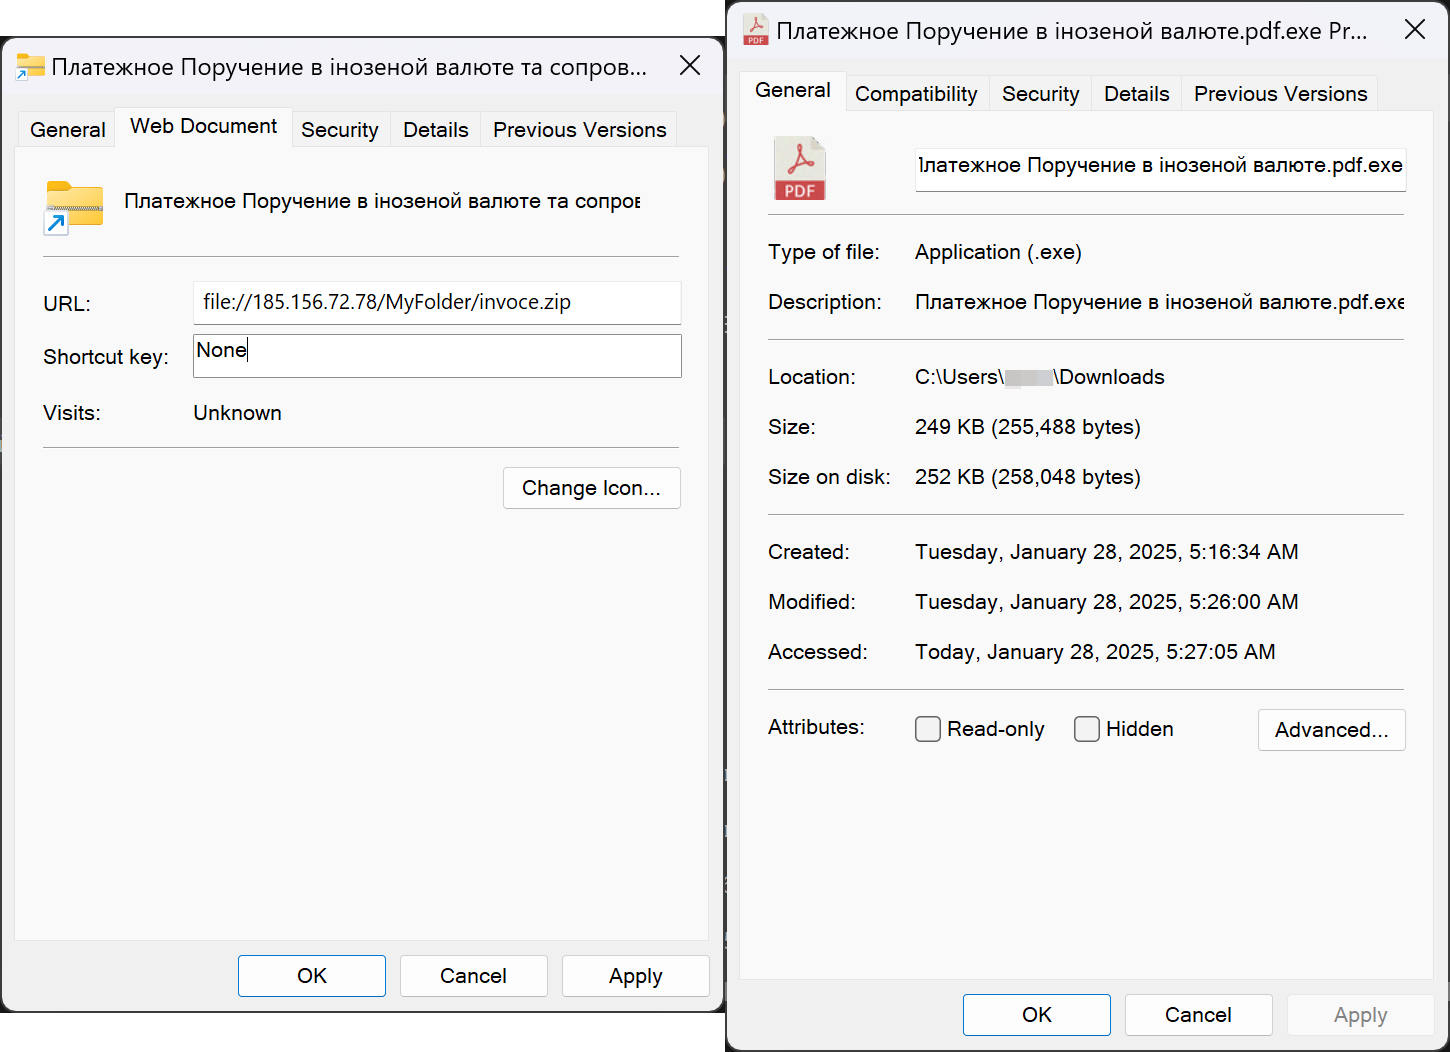The width and height of the screenshot is (1450, 1052).
Task: Open Advanced attributes settings
Action: (1332, 730)
